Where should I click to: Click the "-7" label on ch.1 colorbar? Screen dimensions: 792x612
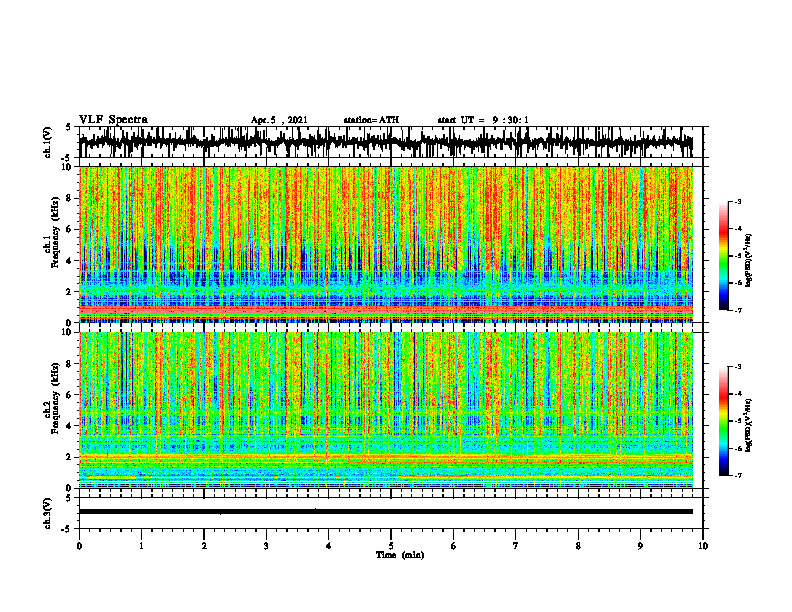(x=737, y=310)
